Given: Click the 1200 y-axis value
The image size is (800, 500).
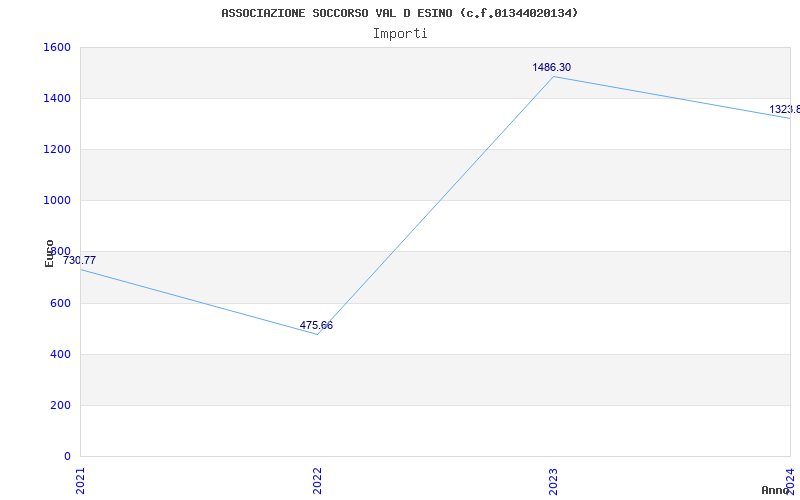Looking at the screenshot, I should point(57,149).
